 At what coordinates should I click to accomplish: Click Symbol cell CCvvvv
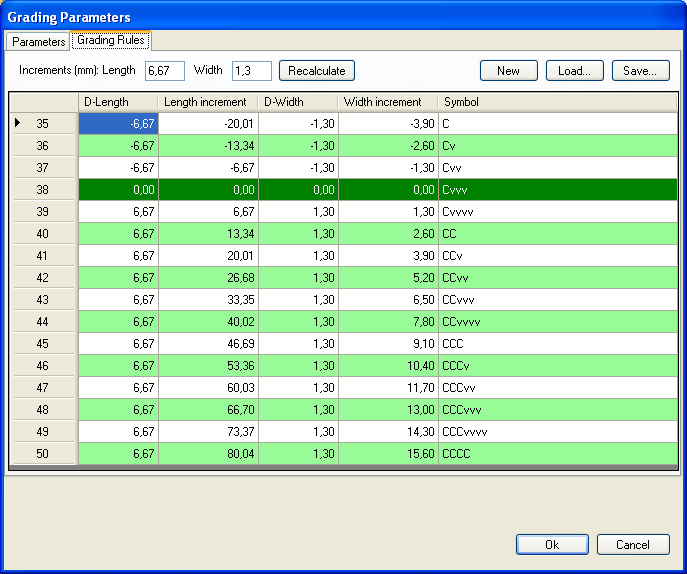[558, 322]
